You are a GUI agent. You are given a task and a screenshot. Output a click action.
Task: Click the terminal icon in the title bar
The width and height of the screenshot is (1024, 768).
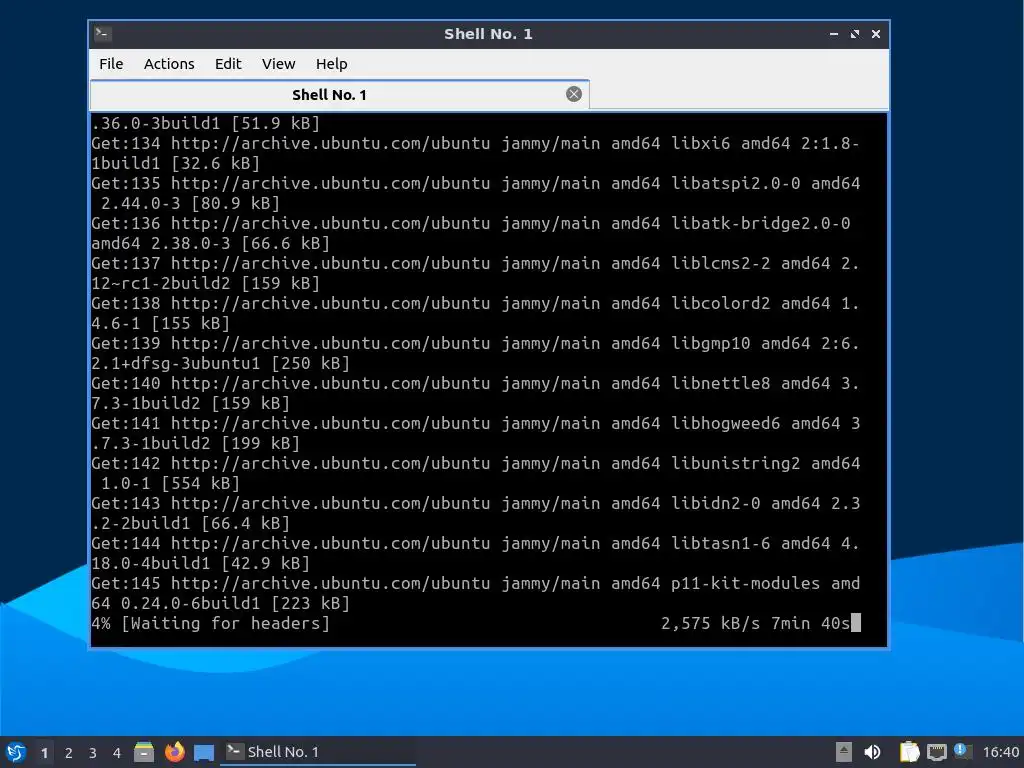[x=103, y=34]
